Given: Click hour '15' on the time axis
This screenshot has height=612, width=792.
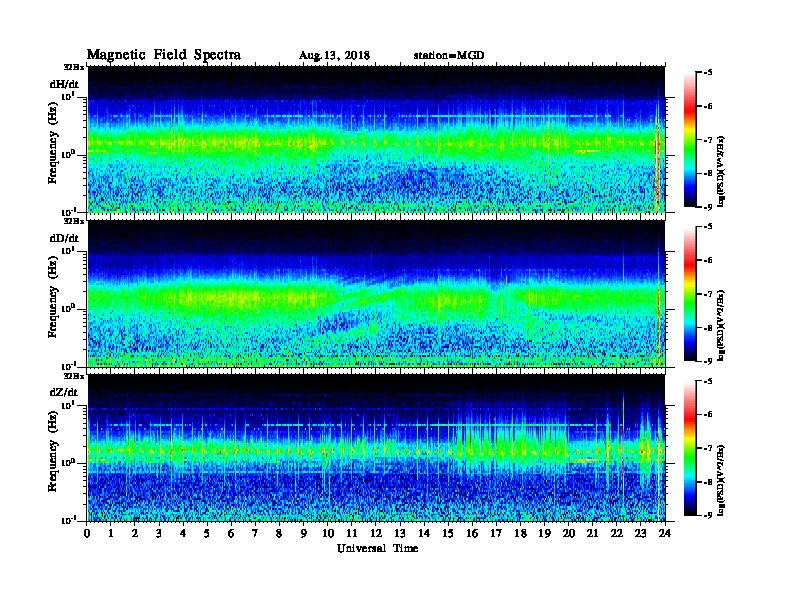Looking at the screenshot, I should click(448, 533).
